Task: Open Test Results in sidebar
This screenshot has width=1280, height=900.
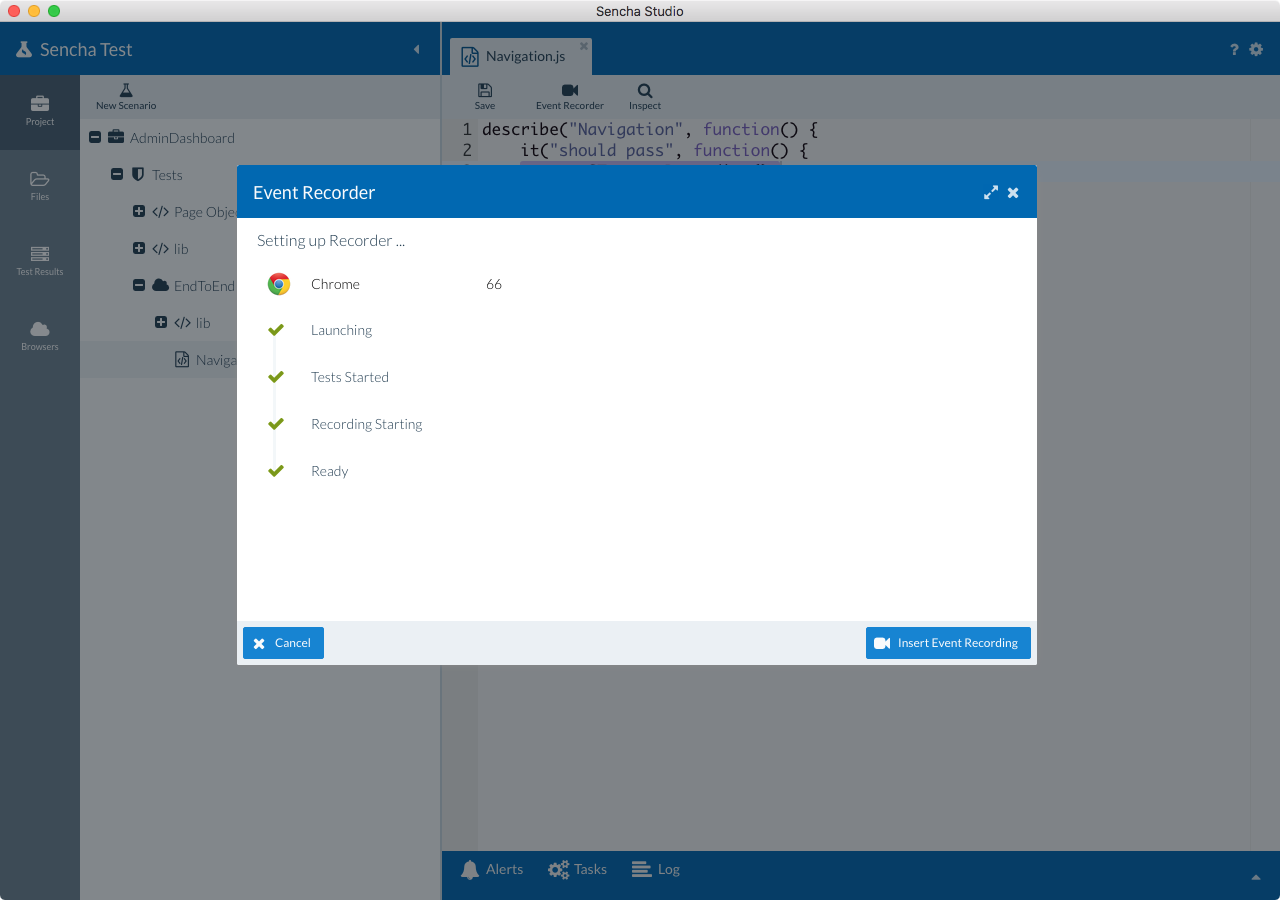Action: coord(40,261)
